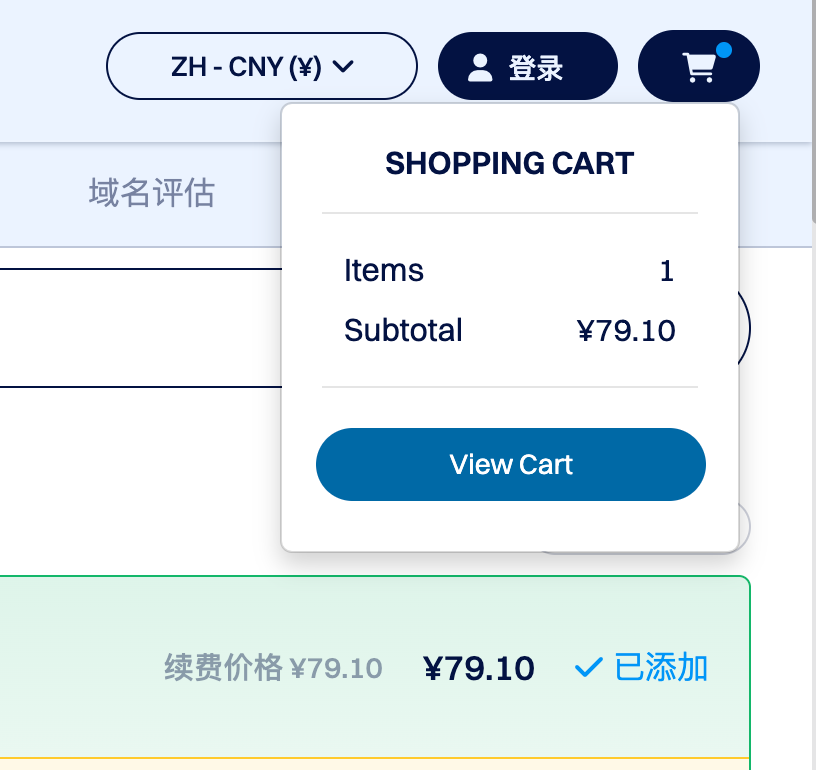Image resolution: width=816 pixels, height=770 pixels.
Task: Open the SHOPPING CART panel header
Action: point(510,163)
